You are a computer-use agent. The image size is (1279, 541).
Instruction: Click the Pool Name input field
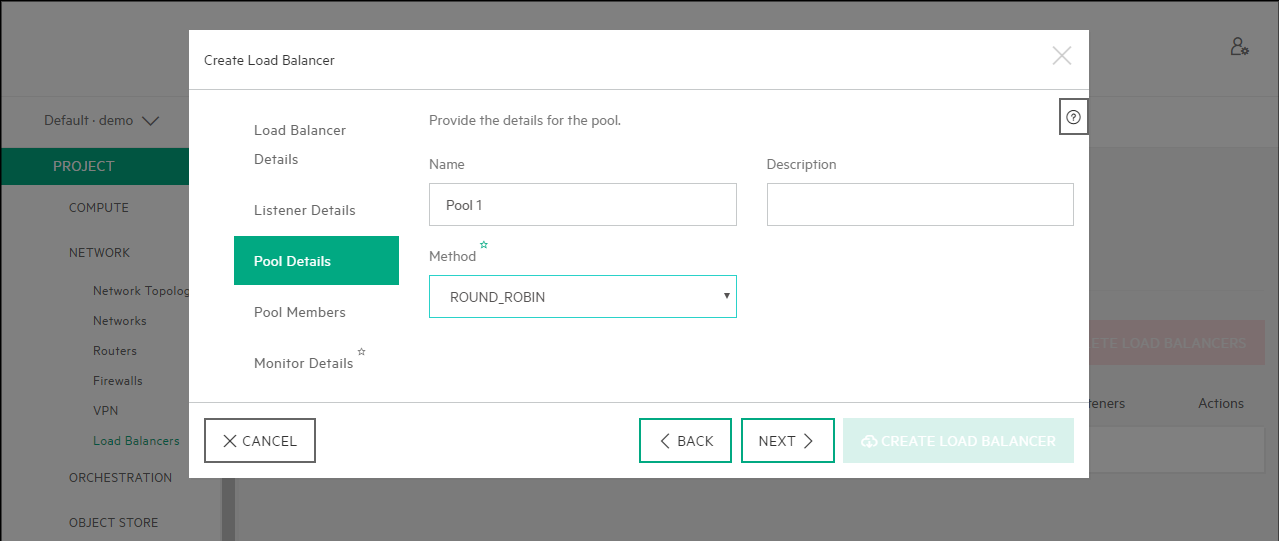coord(582,205)
